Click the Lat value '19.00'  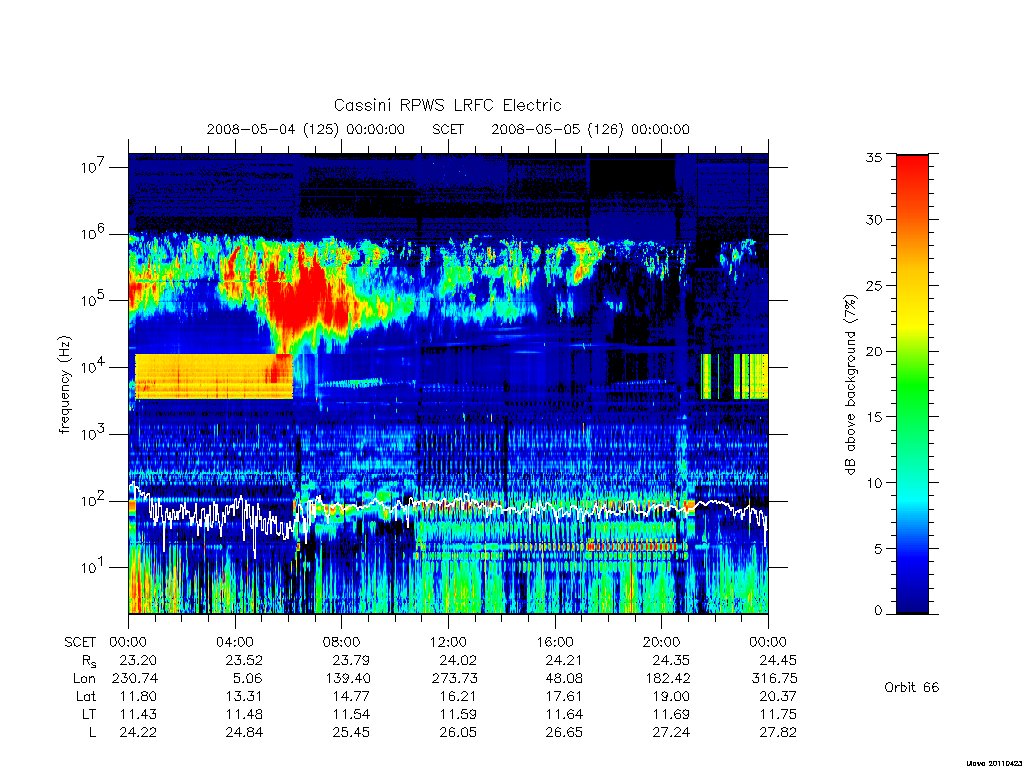tap(671, 696)
